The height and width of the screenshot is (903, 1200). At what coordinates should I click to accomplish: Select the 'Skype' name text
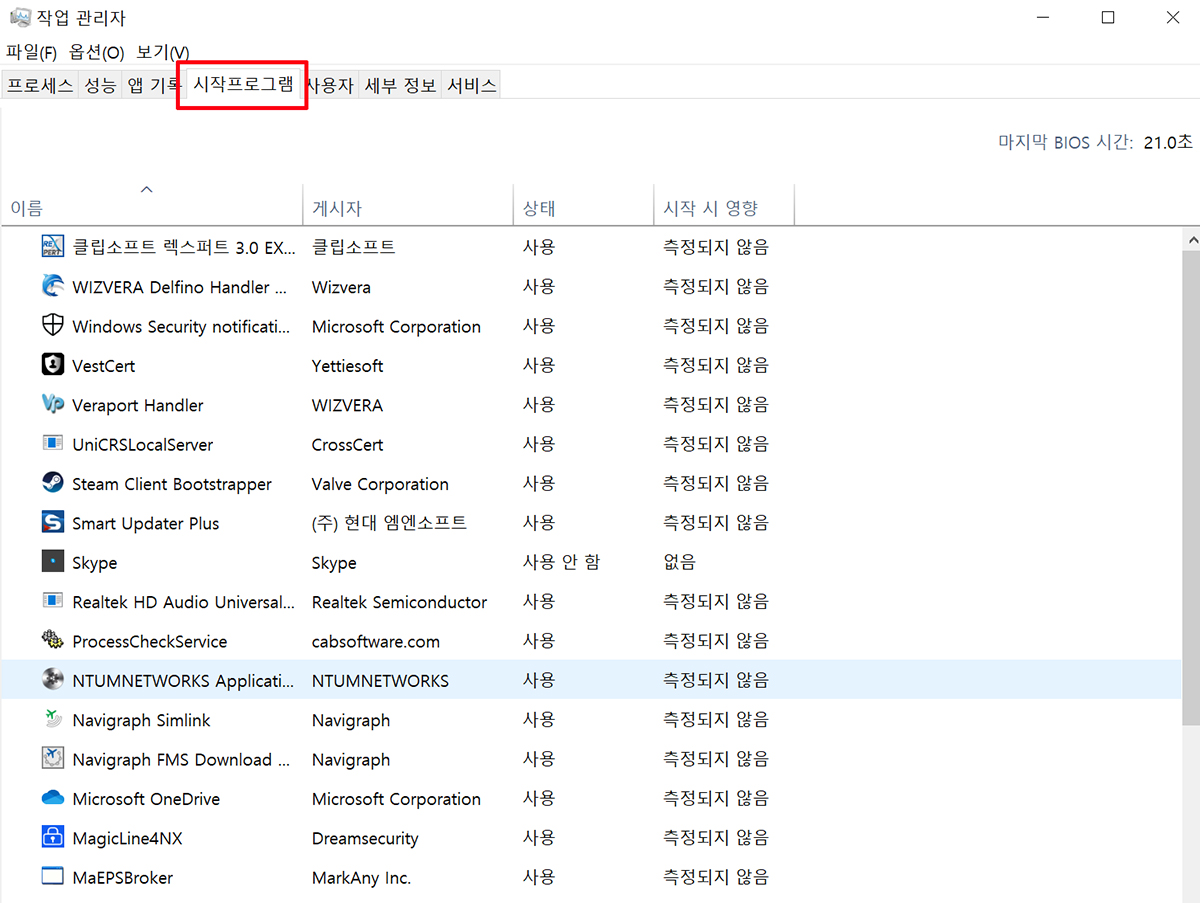(x=95, y=563)
